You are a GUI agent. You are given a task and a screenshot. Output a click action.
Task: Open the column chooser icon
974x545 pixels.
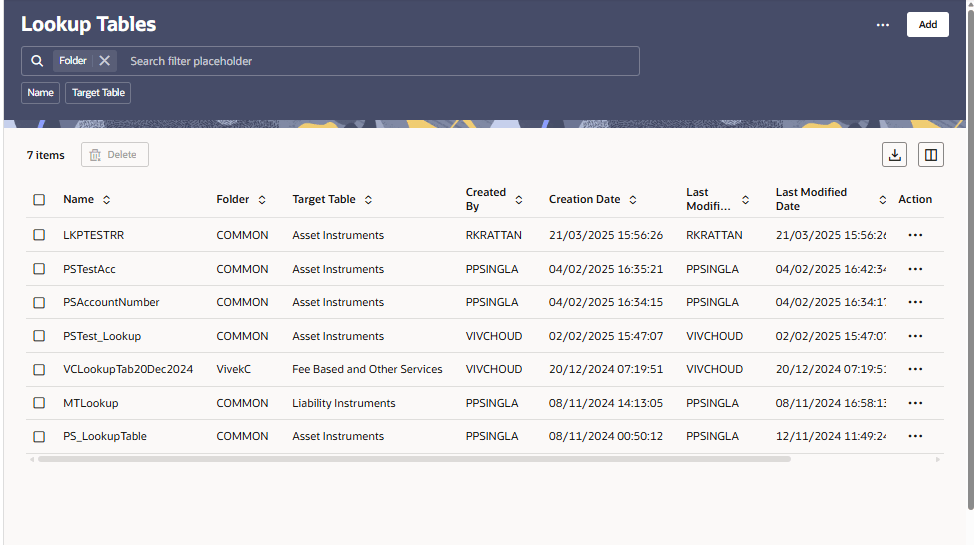click(x=931, y=155)
